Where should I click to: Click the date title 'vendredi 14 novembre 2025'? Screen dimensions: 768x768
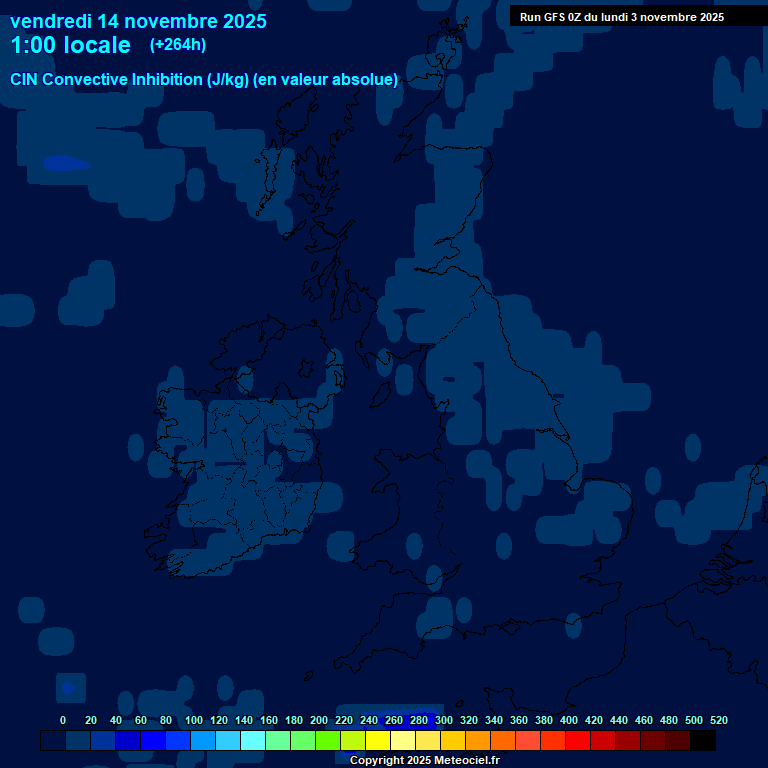pyautogui.click(x=138, y=21)
